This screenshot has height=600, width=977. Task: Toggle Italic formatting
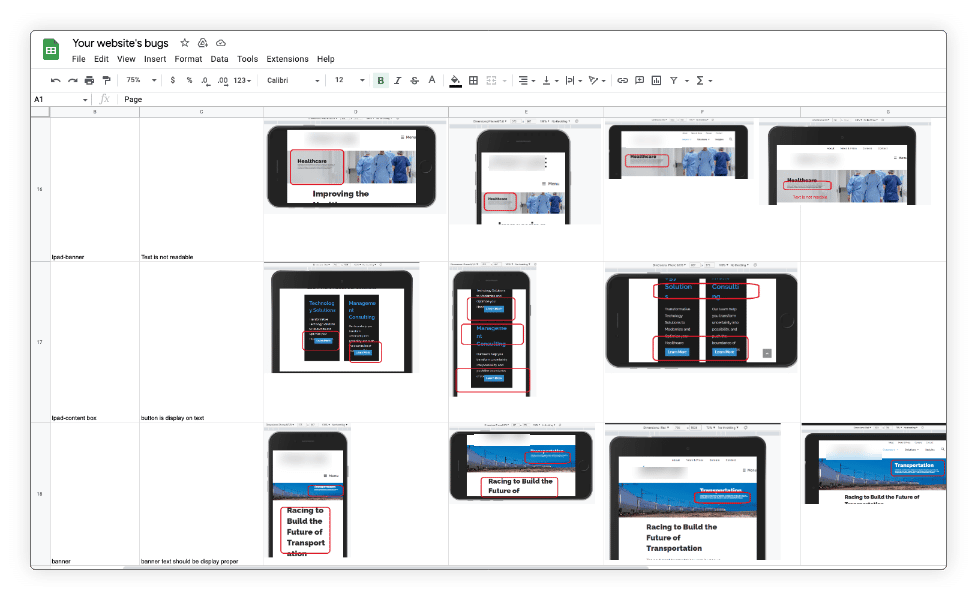pyautogui.click(x=397, y=80)
